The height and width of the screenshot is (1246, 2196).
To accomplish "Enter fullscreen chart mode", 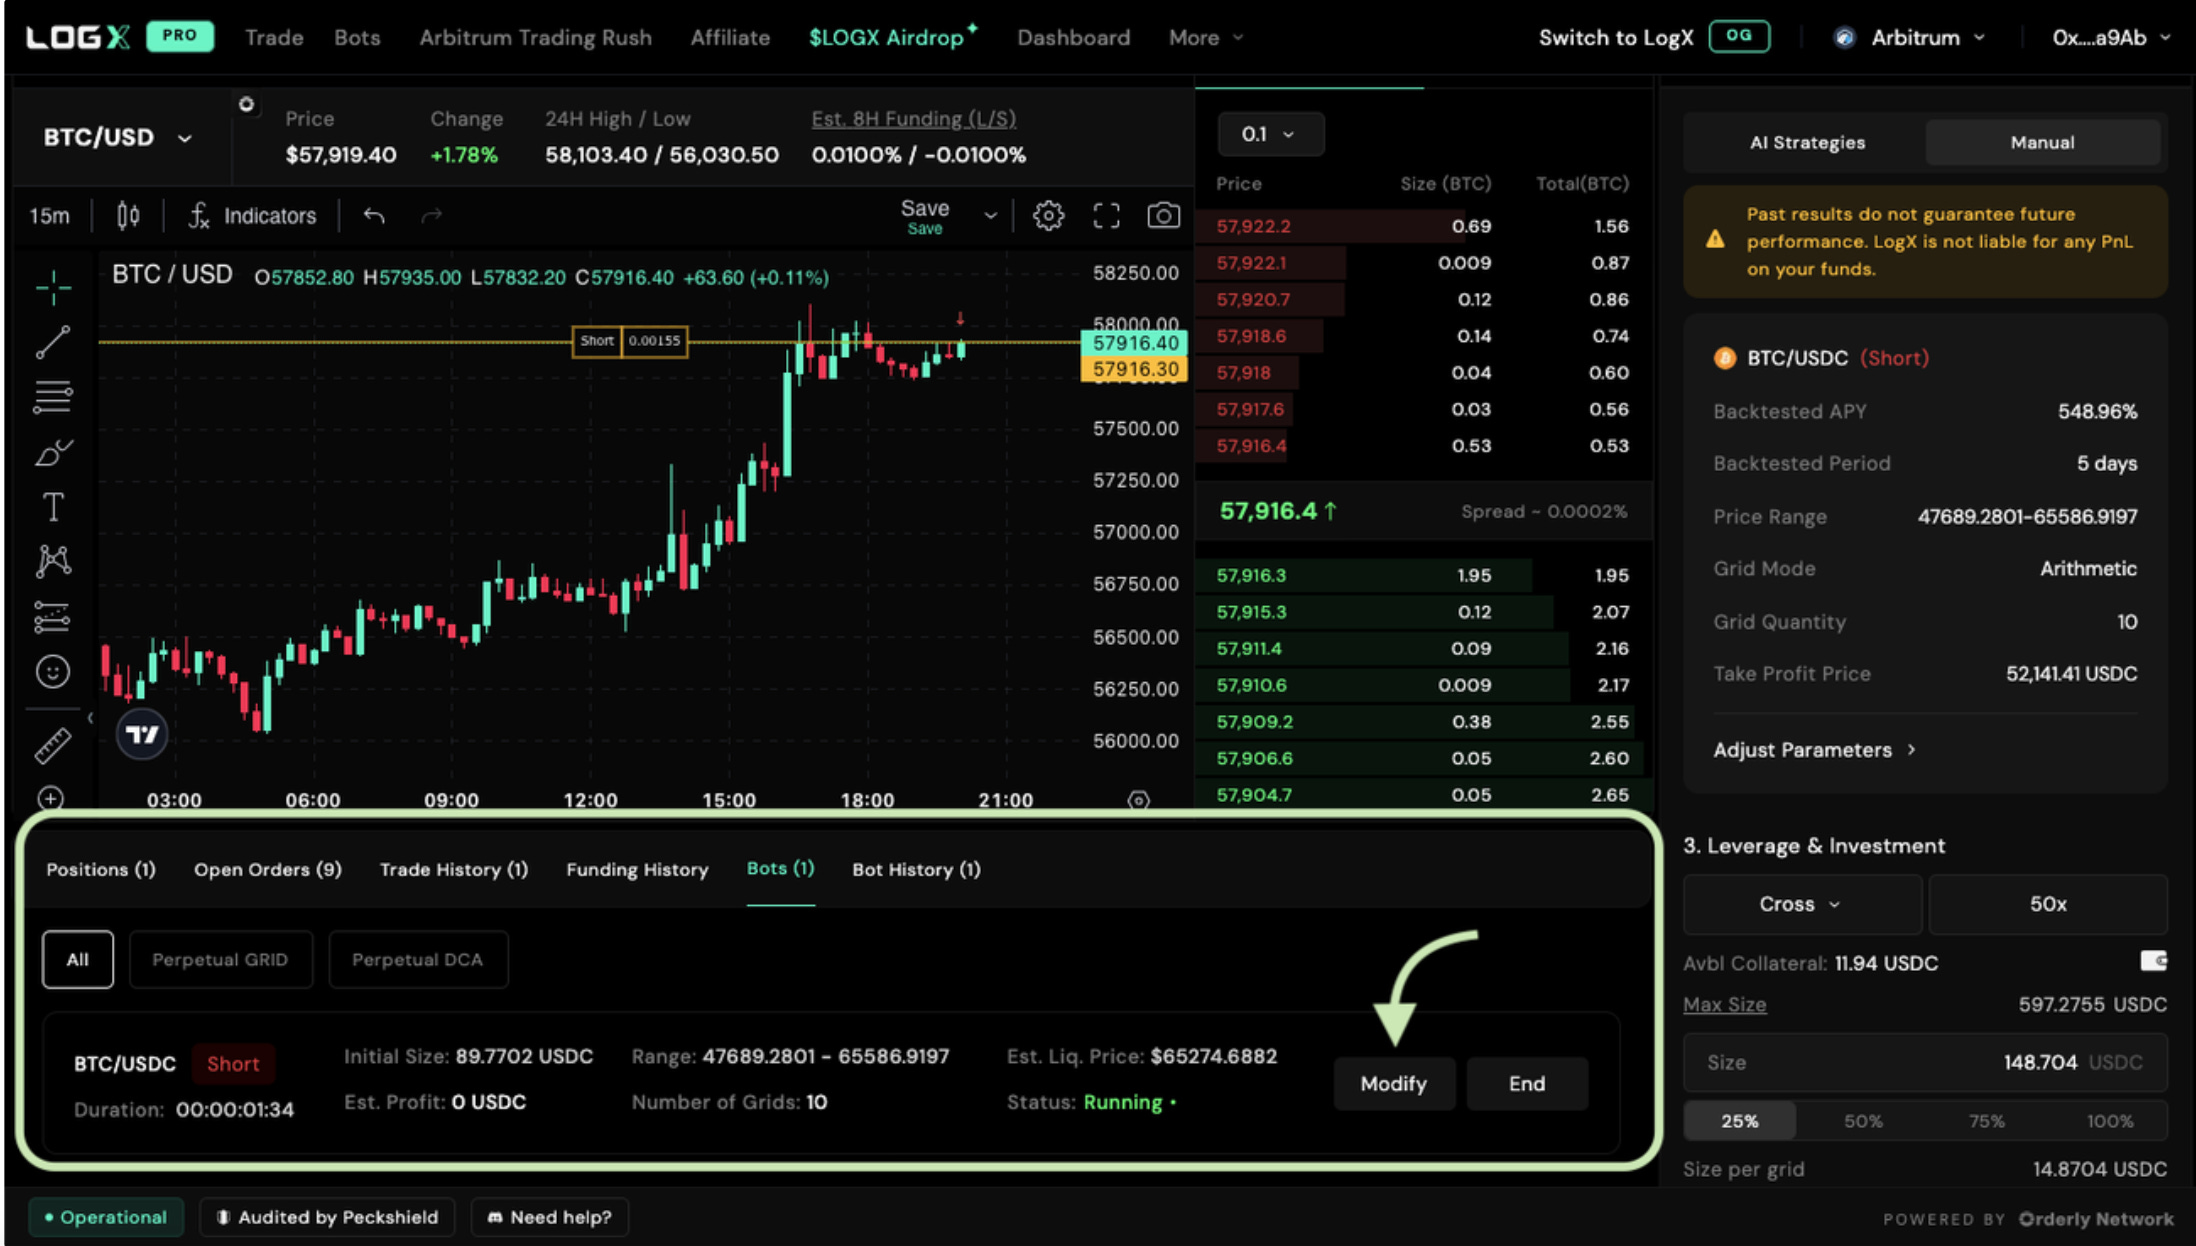I will [1106, 215].
